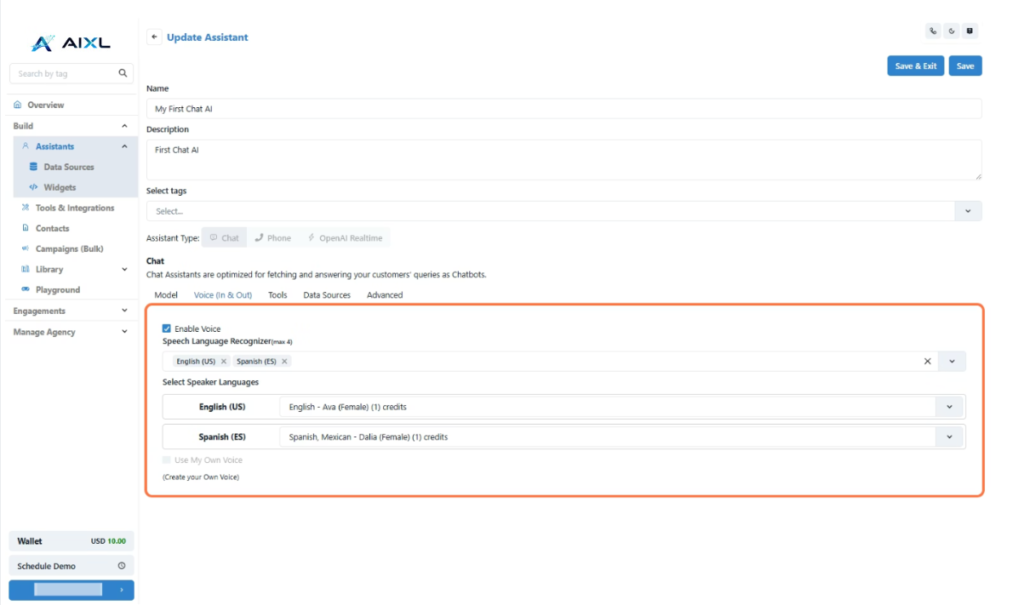1024x605 pixels.
Task: Open Data Sources from the sidebar
Action: pyautogui.click(x=67, y=167)
